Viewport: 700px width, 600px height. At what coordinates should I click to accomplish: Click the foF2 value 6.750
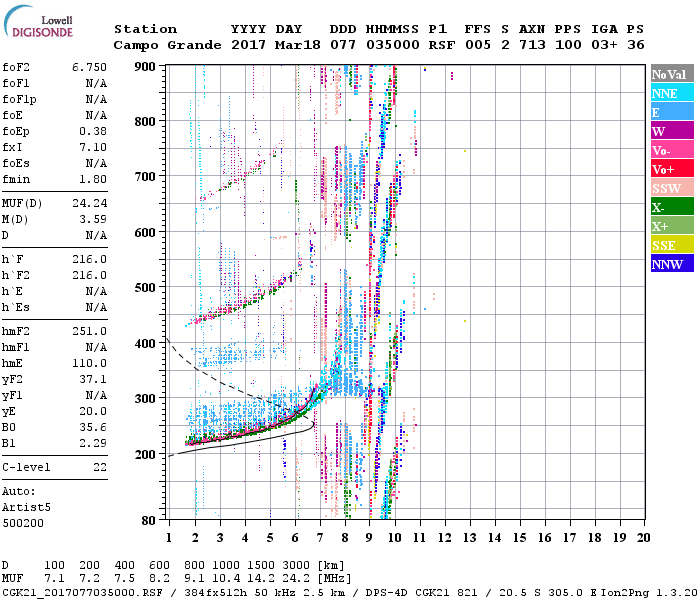click(x=89, y=67)
